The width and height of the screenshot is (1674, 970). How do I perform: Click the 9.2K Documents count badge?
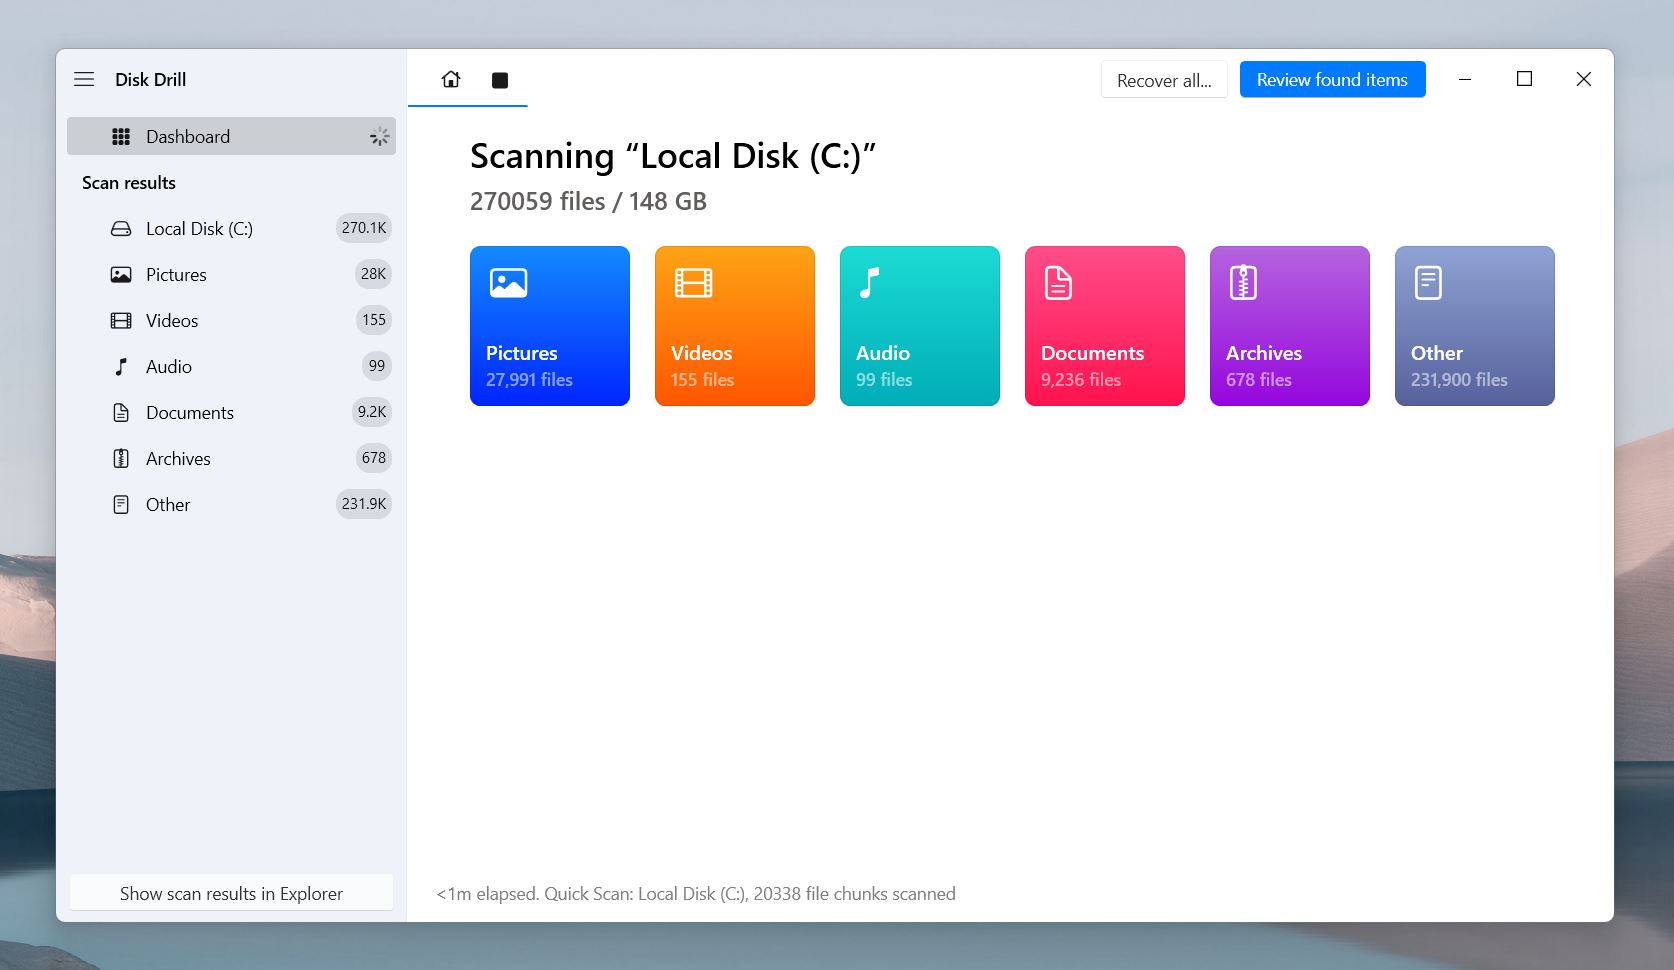click(x=372, y=412)
